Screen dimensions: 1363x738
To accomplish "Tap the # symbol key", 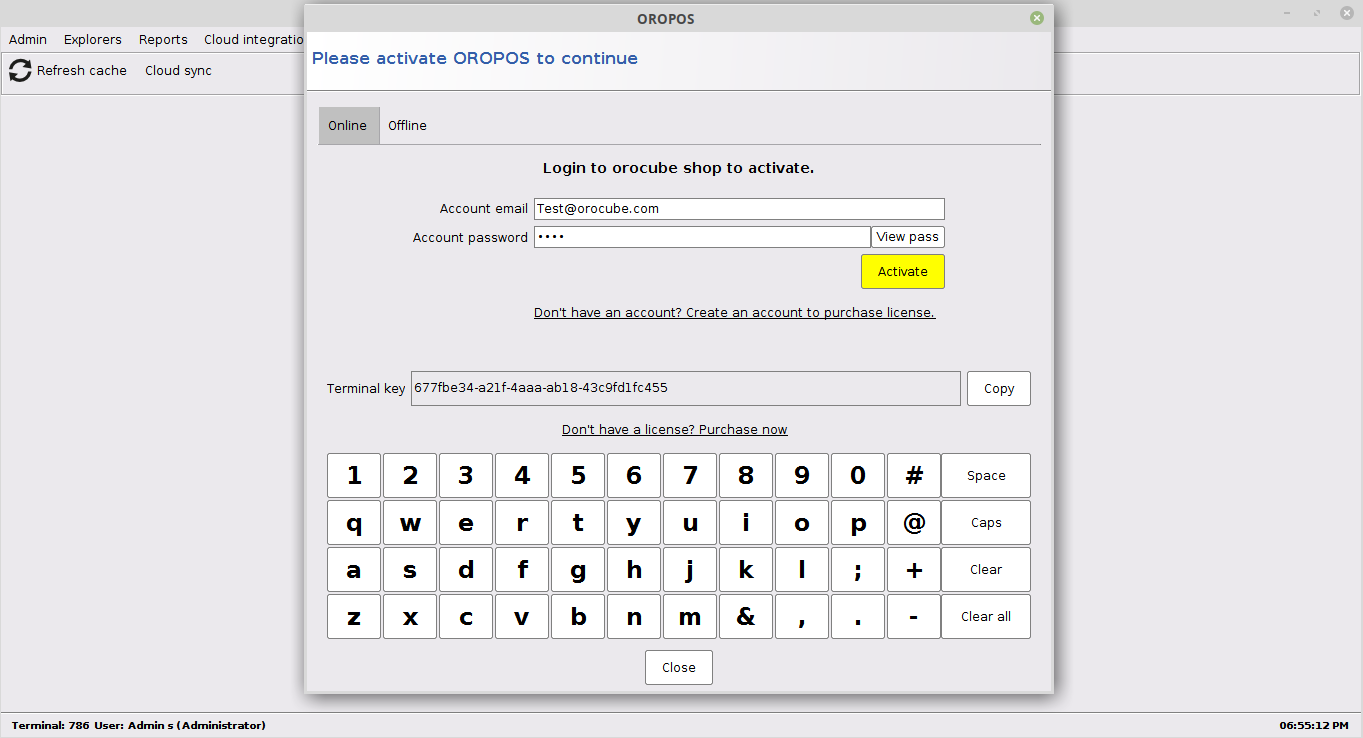I will (x=914, y=476).
